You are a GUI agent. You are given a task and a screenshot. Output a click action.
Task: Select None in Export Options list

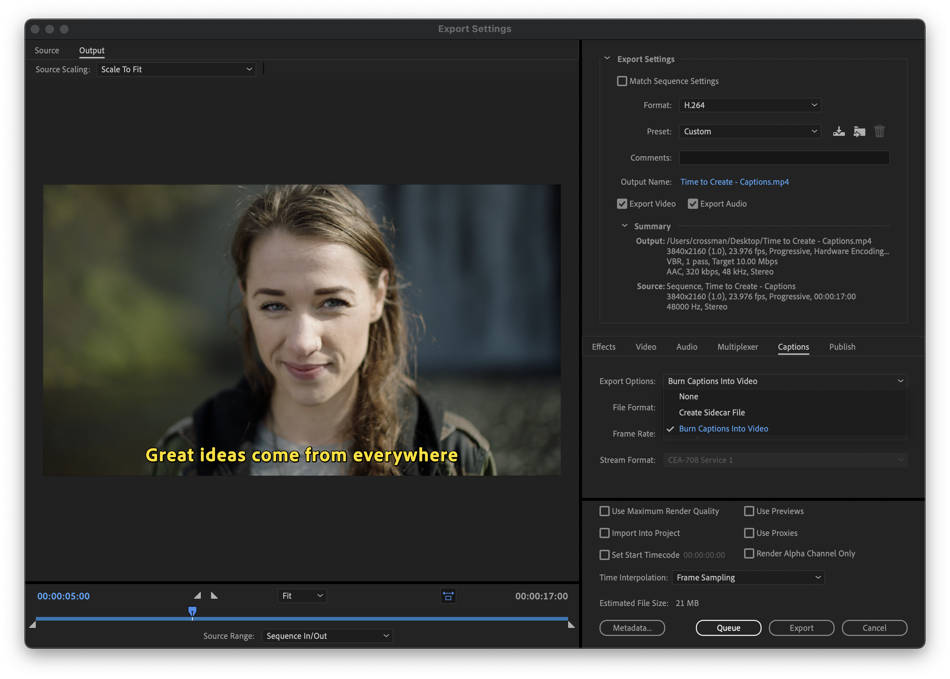pos(688,397)
